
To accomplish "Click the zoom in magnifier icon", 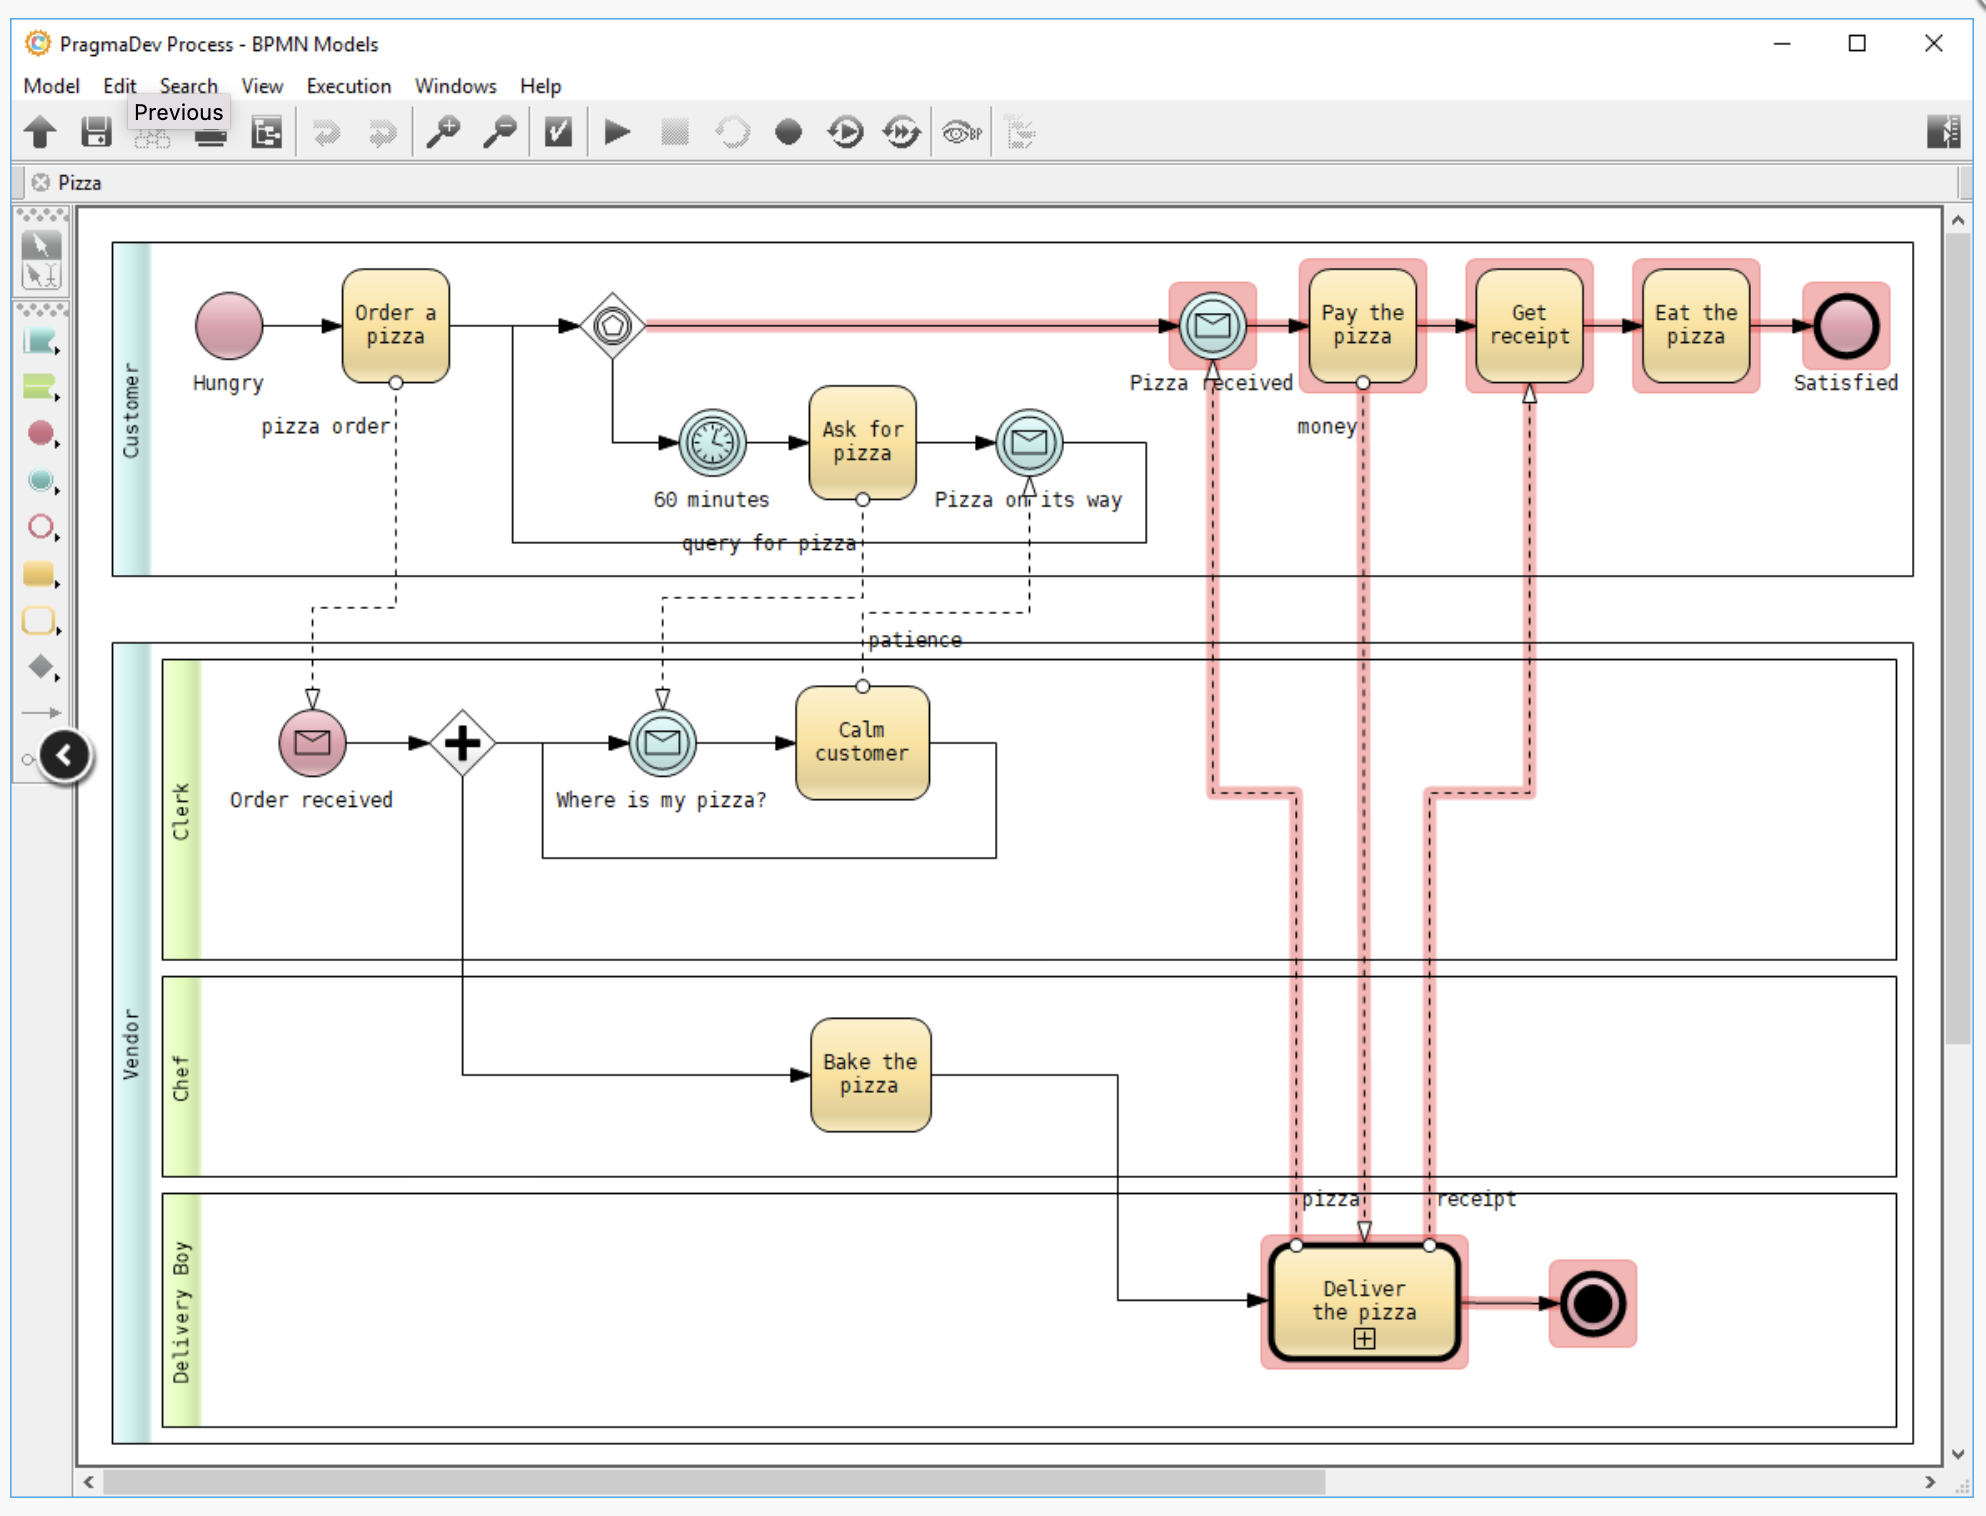I will point(443,132).
